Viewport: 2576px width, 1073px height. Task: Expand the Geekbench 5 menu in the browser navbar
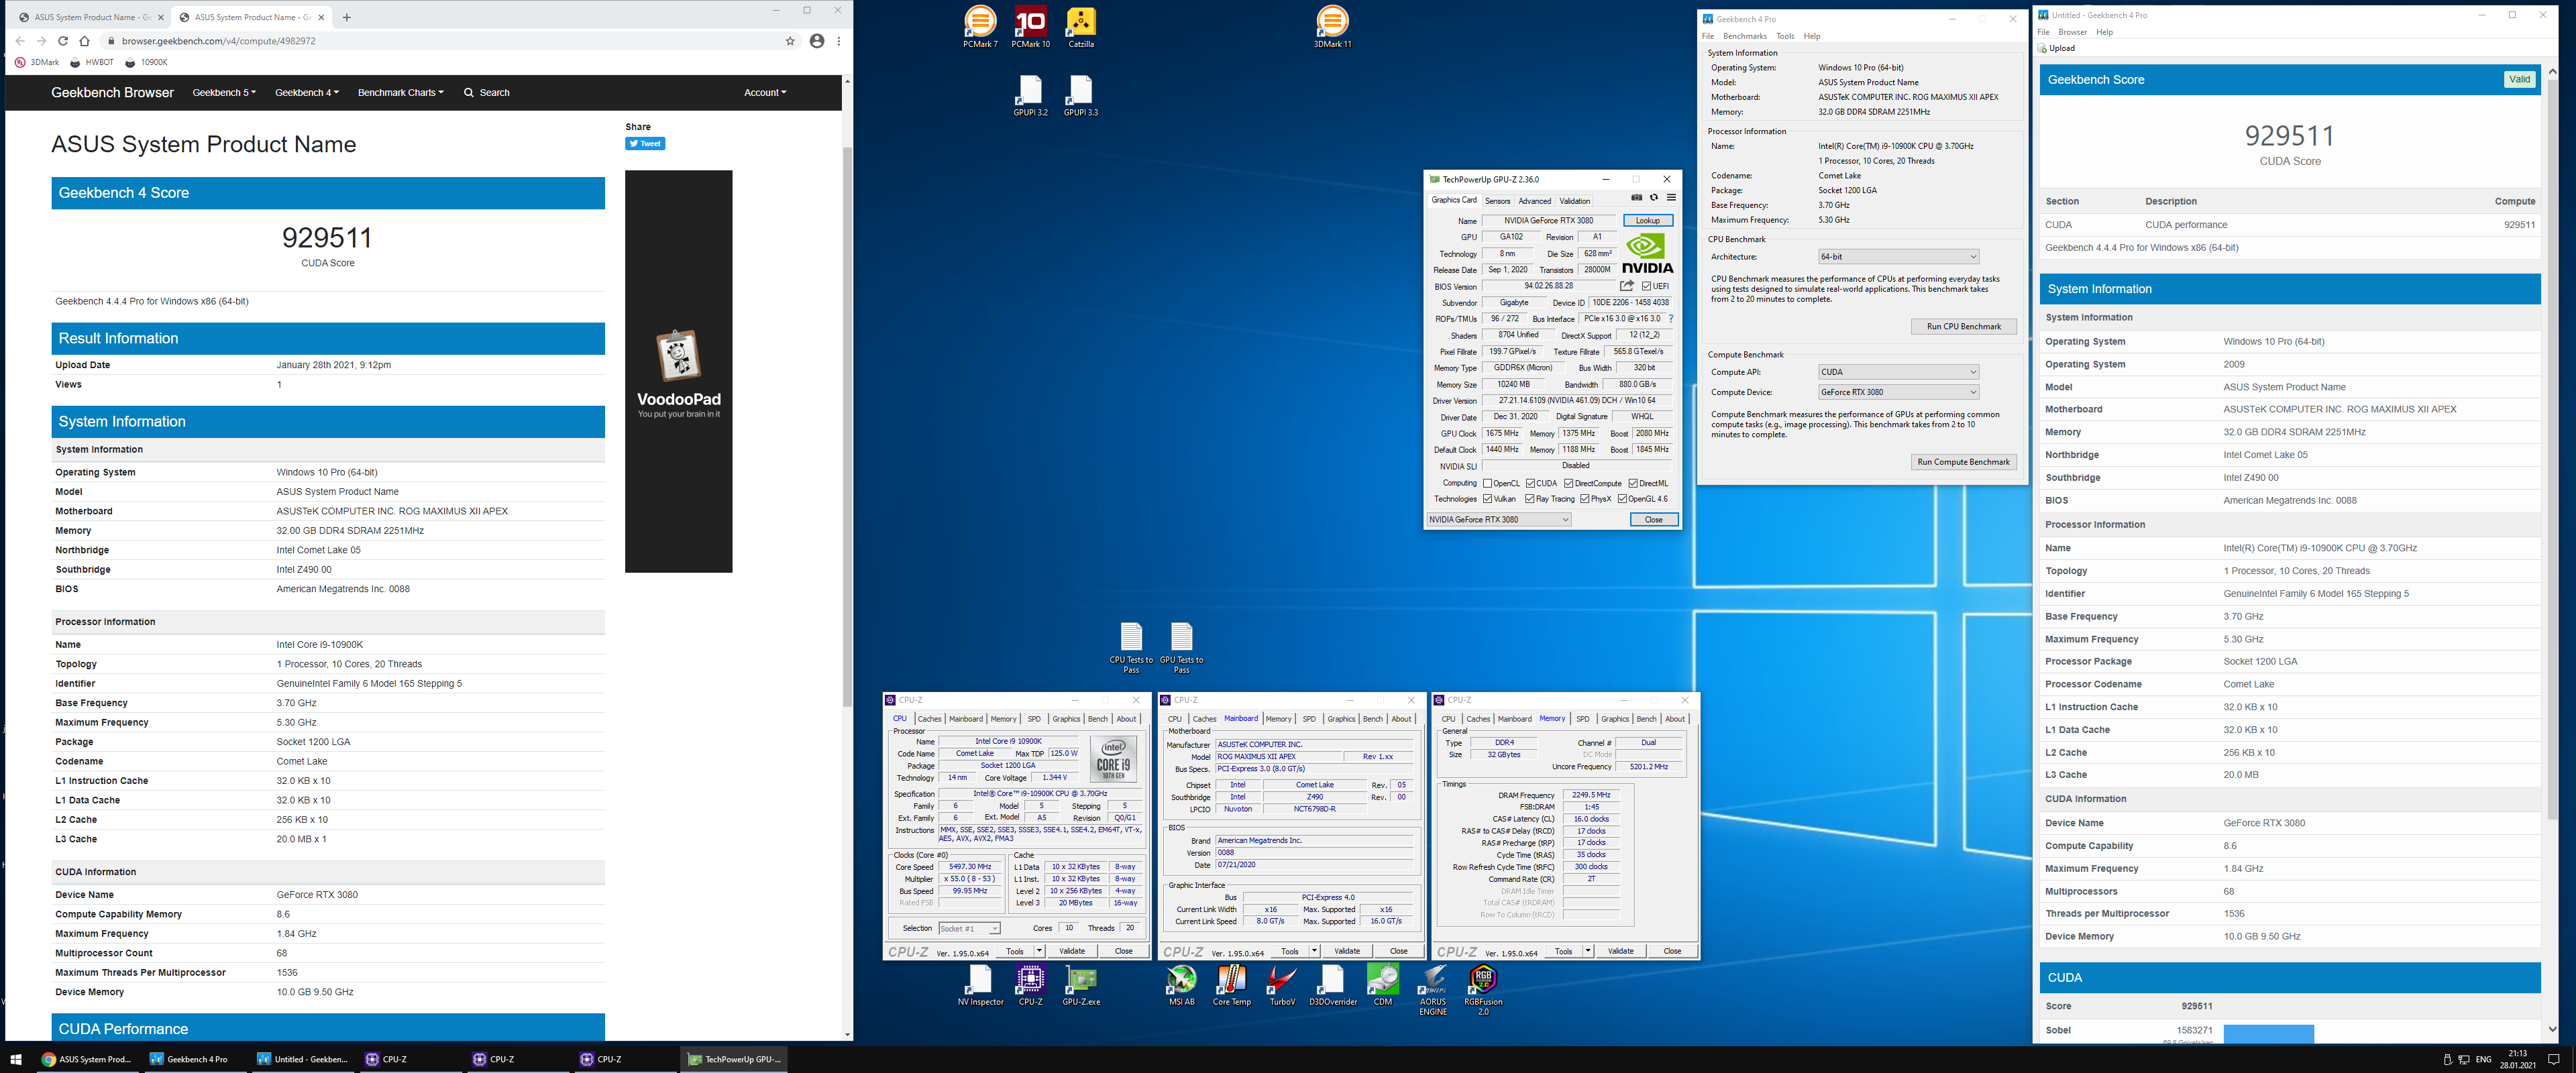[224, 92]
